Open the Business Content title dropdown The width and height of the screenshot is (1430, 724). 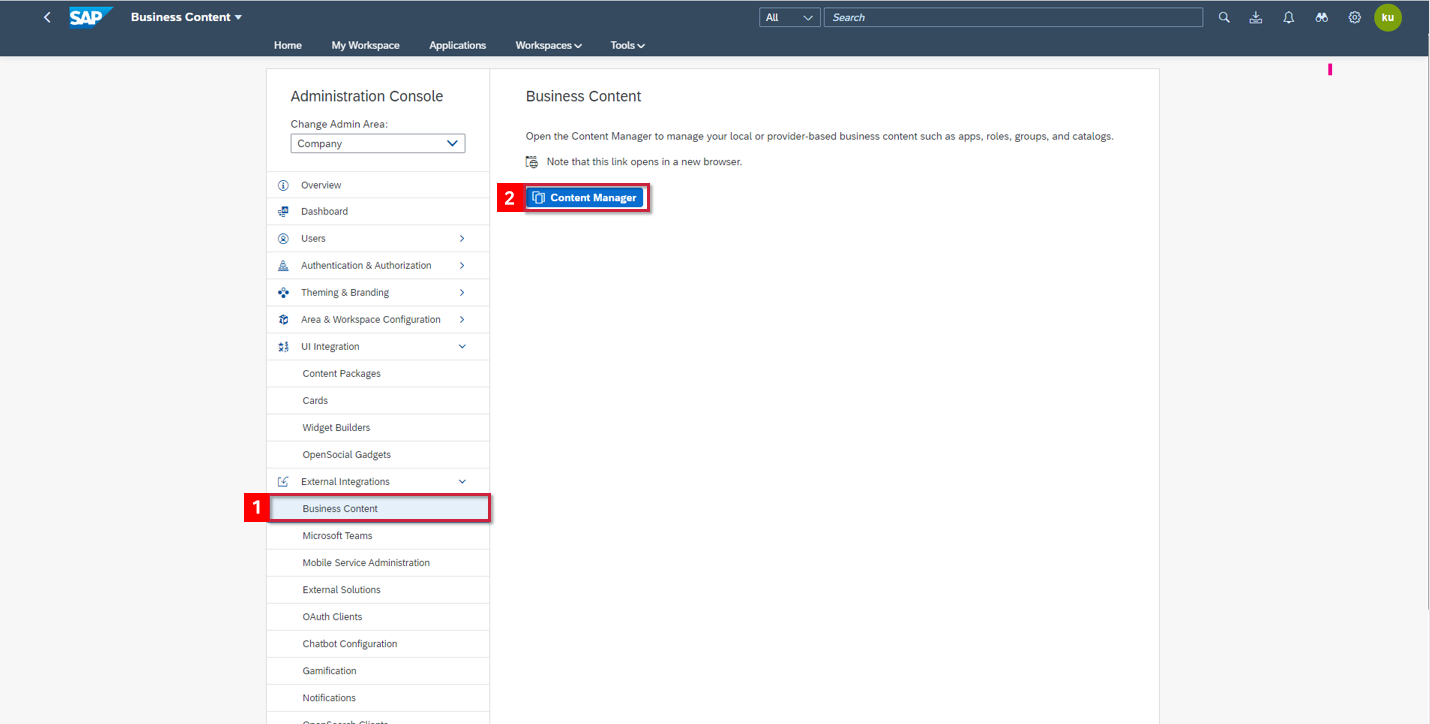point(186,17)
